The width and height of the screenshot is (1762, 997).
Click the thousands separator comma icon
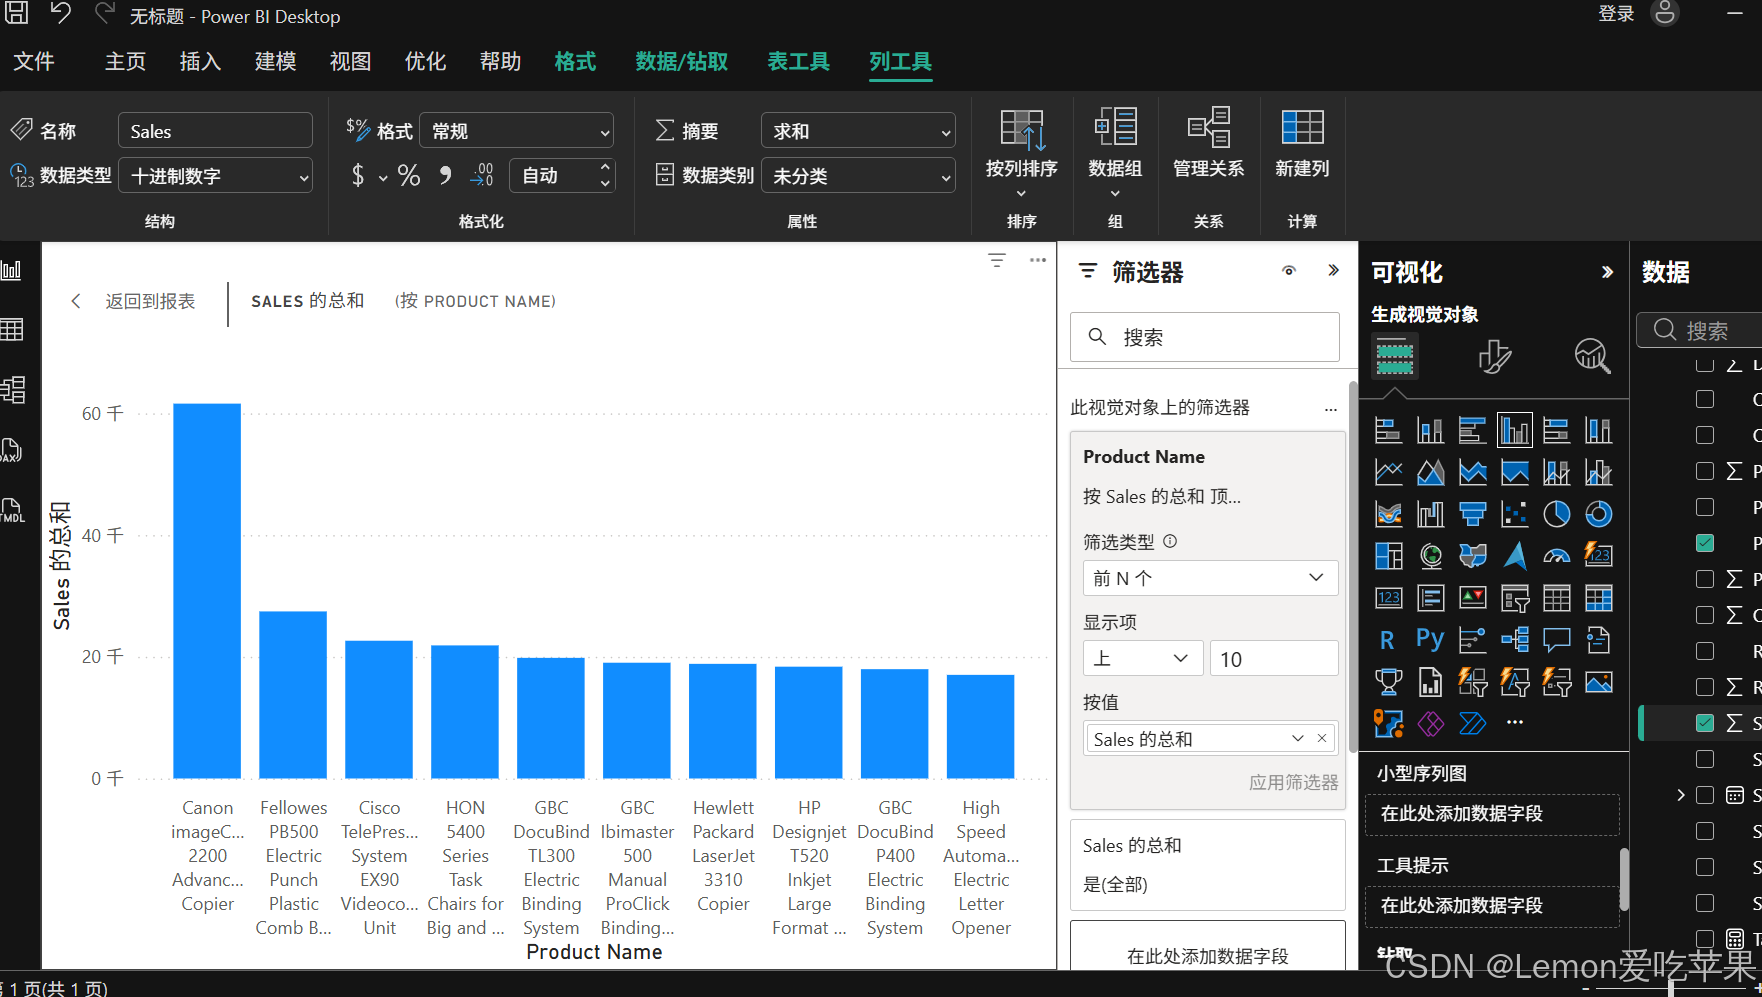click(445, 176)
